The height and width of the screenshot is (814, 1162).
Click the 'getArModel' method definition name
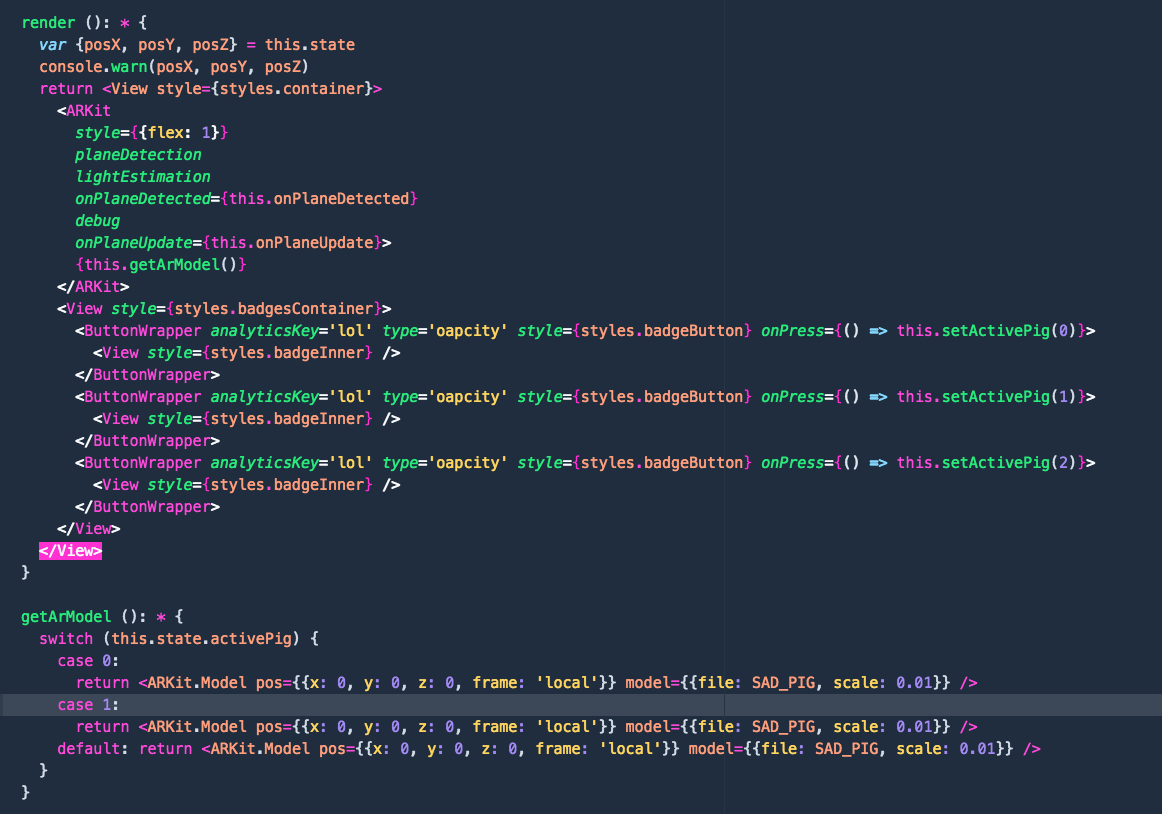(x=66, y=617)
